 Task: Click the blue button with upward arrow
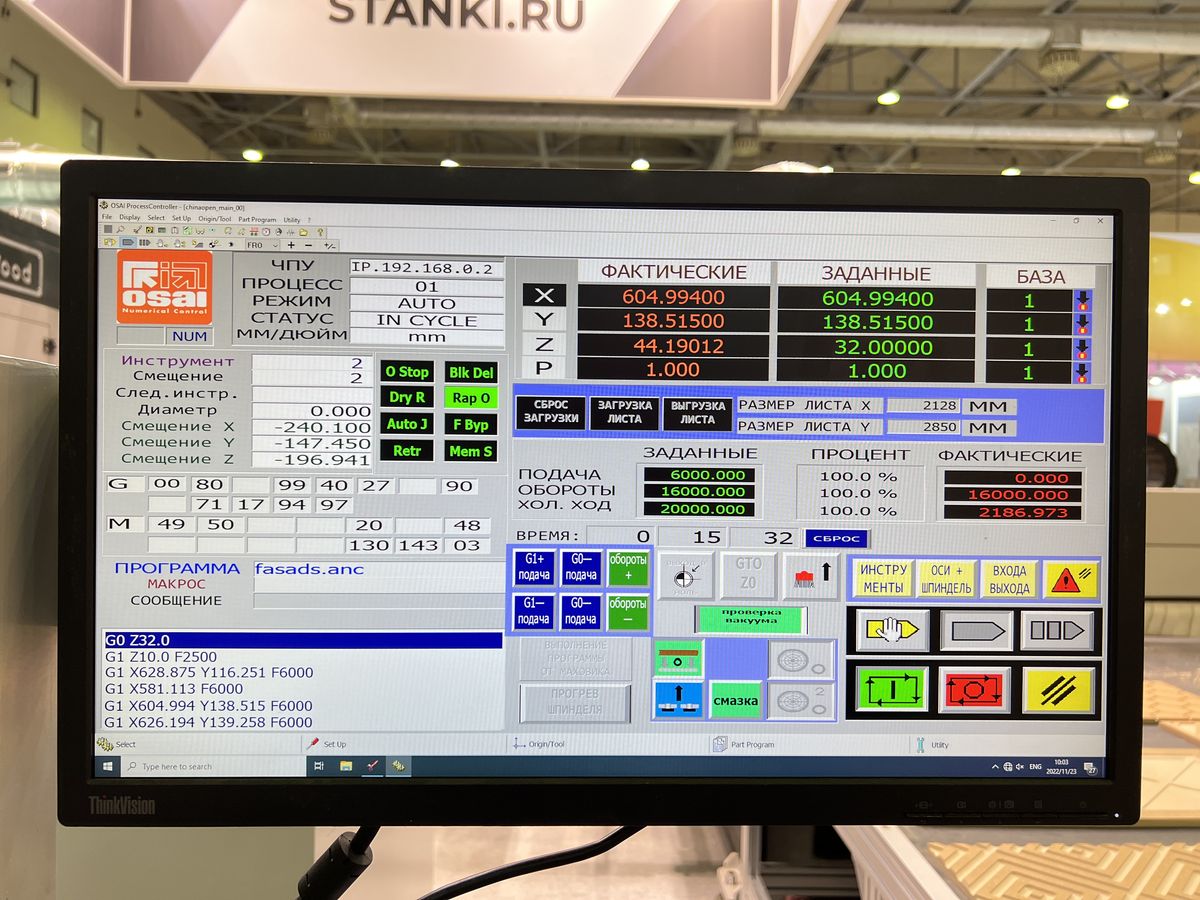click(677, 699)
